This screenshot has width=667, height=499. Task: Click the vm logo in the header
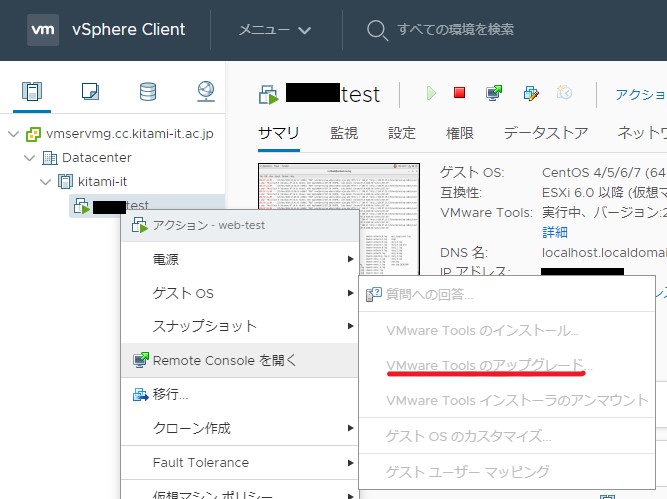click(43, 29)
